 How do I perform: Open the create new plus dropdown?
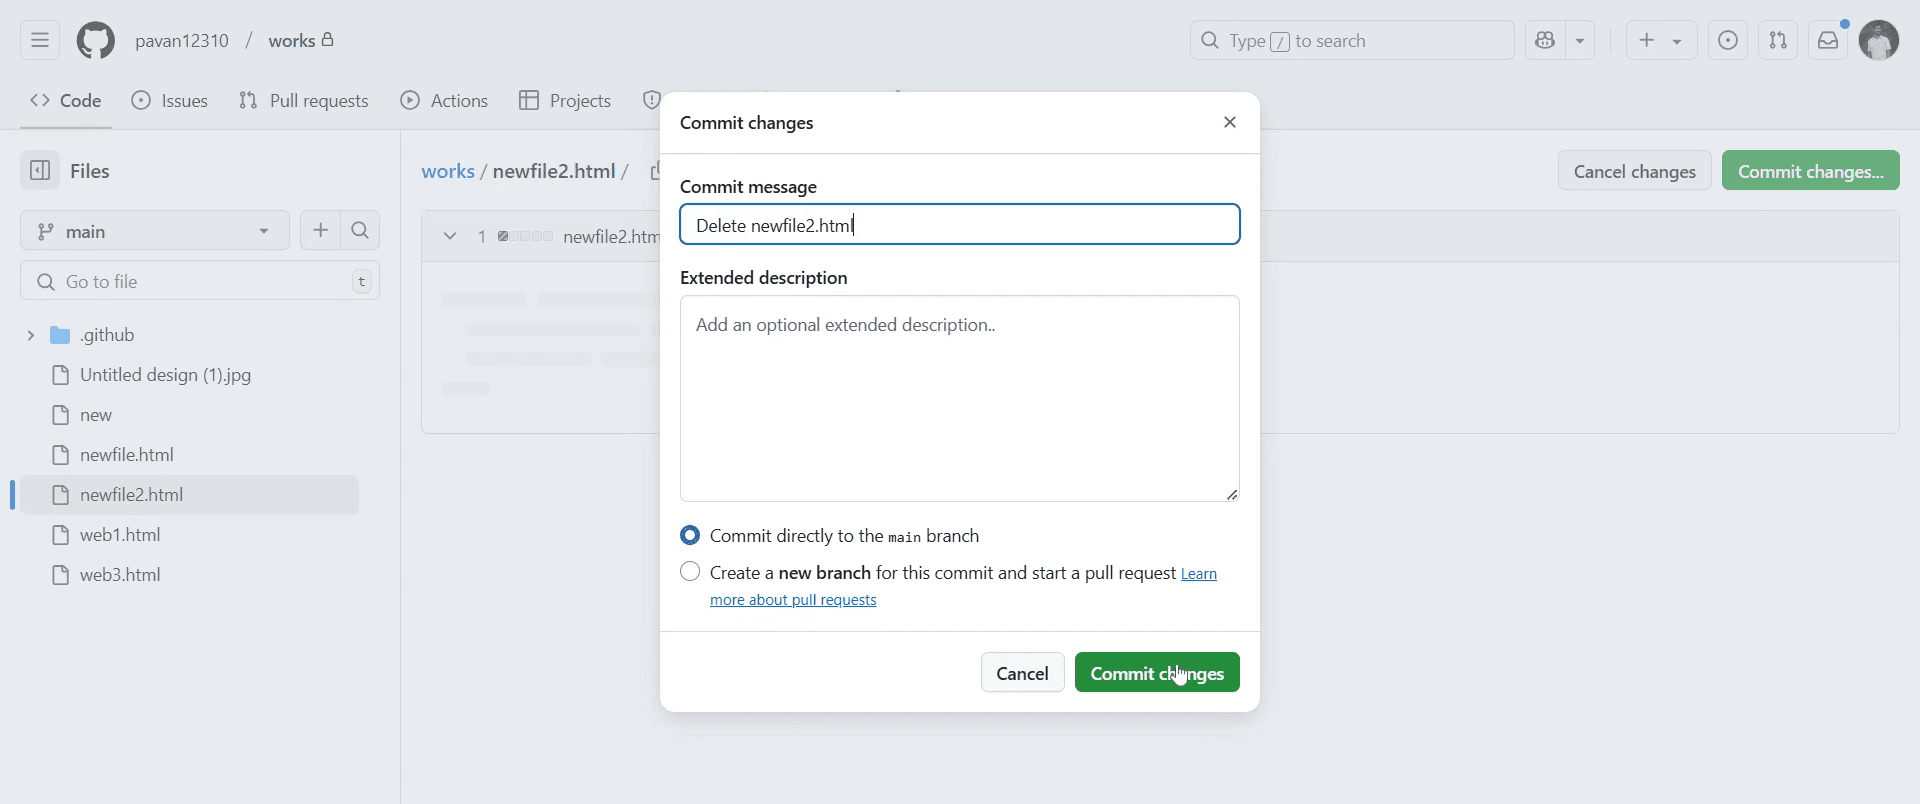1661,41
